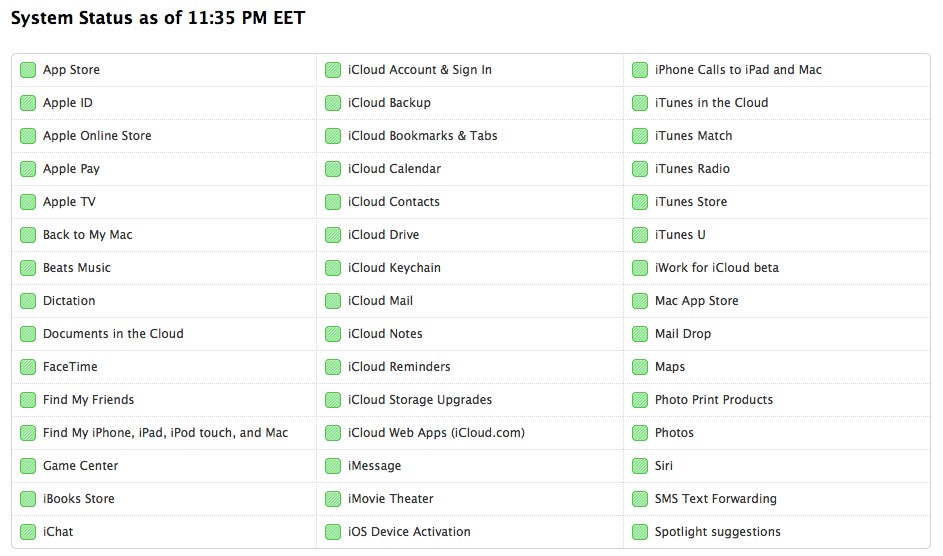Viewport: 943px width, 556px height.
Task: Click the status icon beside iCloud Drive
Action: coord(333,235)
